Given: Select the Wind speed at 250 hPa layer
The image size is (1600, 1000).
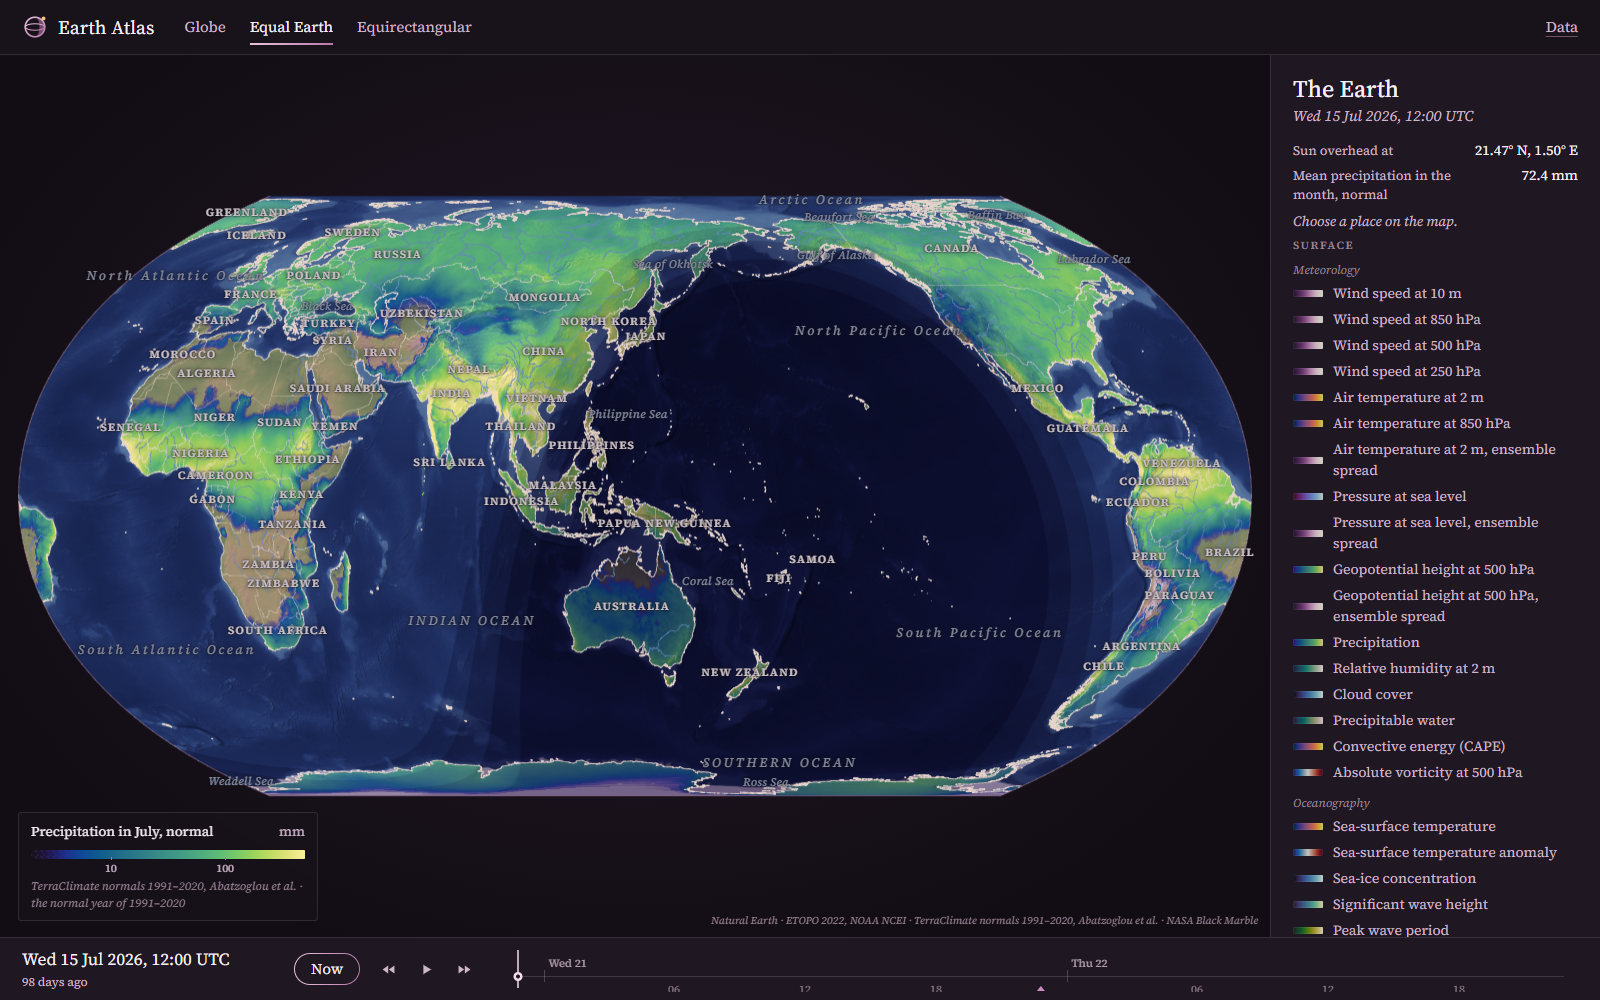Looking at the screenshot, I should [1437, 371].
